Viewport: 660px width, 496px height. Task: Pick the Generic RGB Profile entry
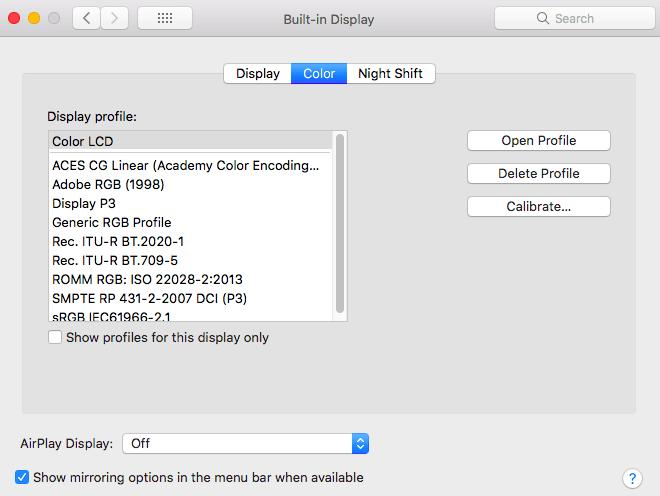(111, 222)
